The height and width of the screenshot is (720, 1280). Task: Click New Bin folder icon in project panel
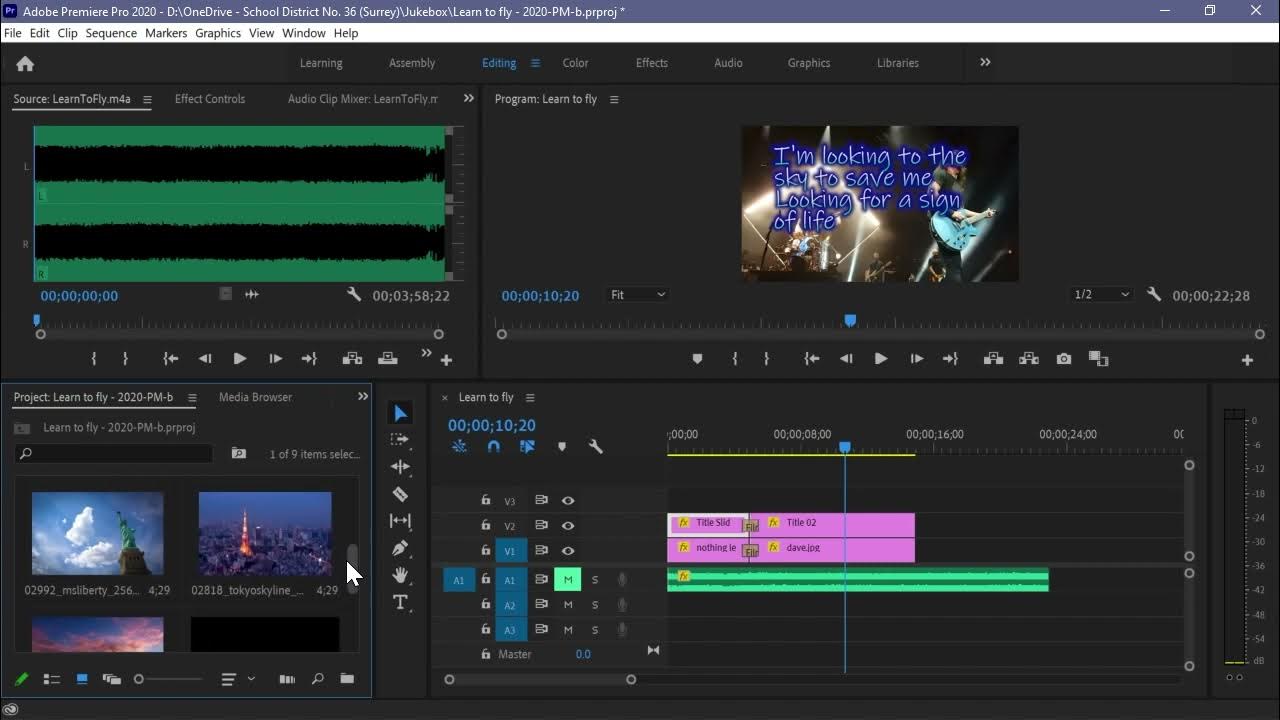click(347, 679)
